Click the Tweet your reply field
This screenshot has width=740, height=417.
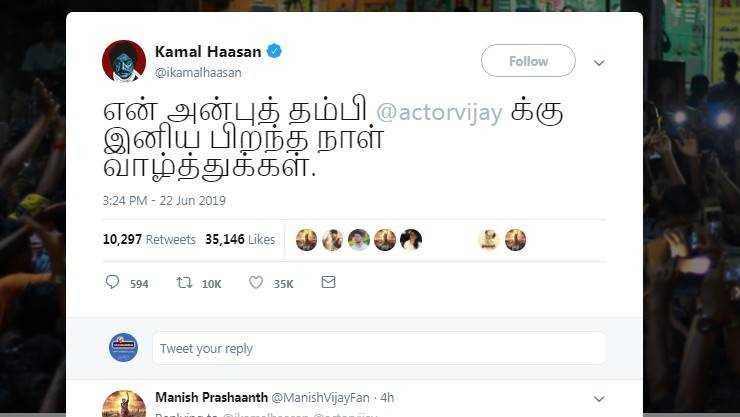[379, 348]
